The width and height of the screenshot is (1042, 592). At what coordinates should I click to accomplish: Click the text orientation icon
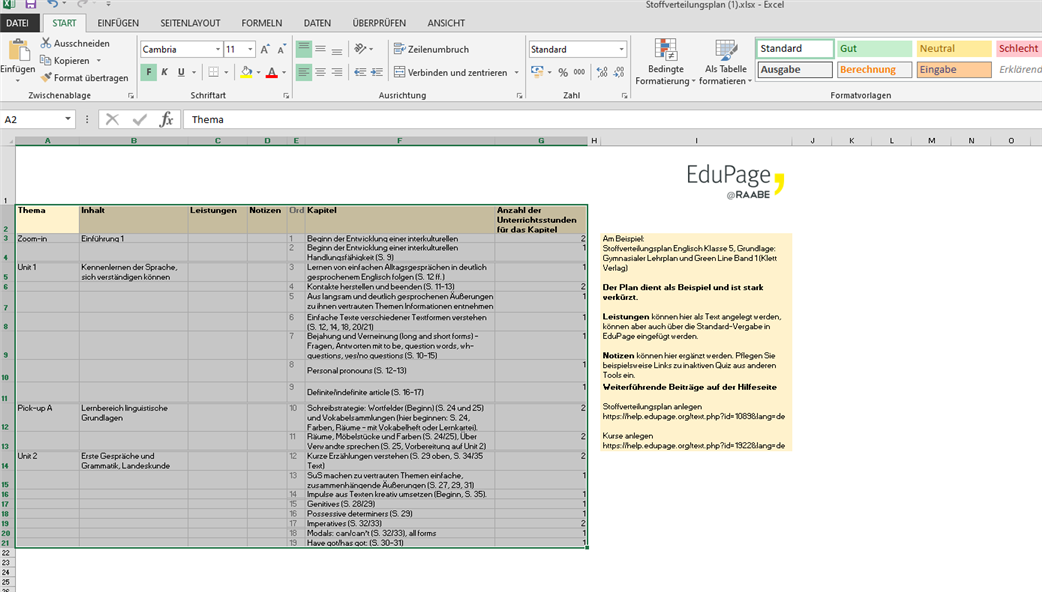pyautogui.click(x=360, y=49)
